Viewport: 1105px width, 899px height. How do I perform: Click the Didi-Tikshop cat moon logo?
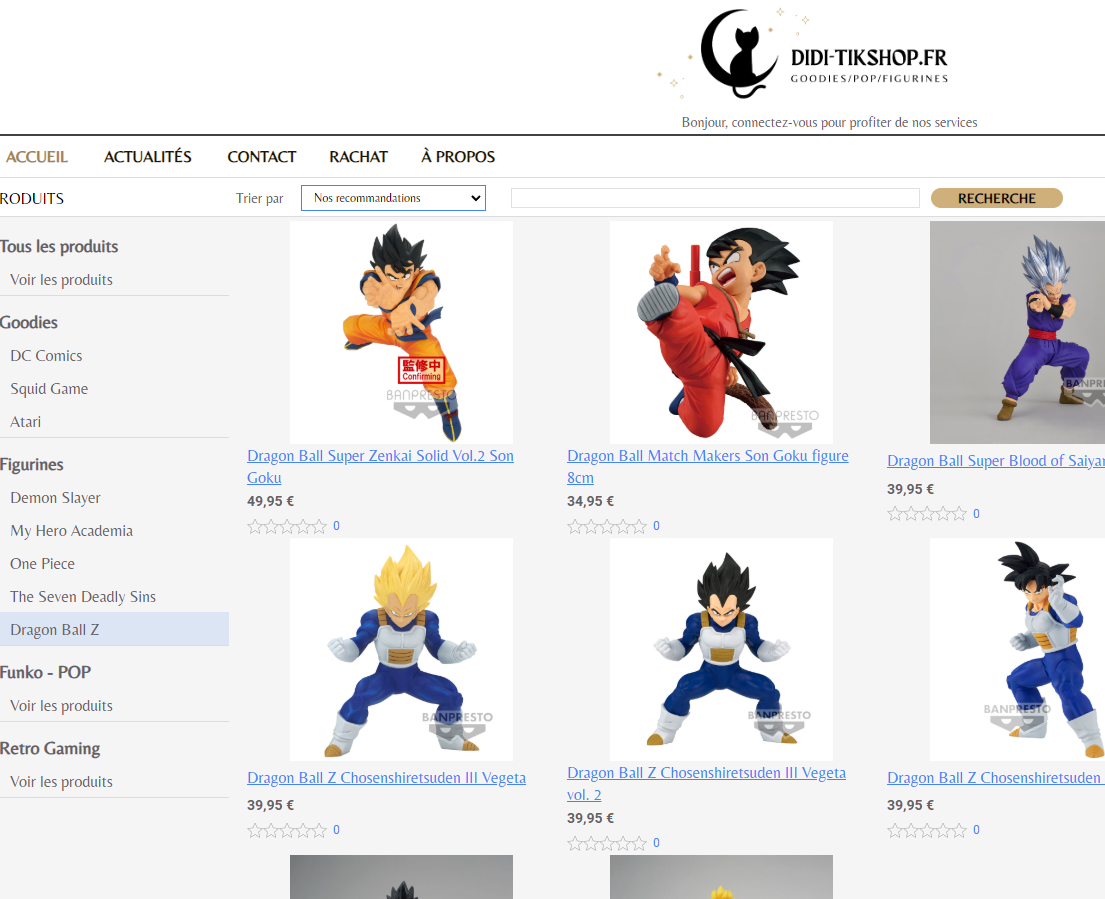point(803,54)
